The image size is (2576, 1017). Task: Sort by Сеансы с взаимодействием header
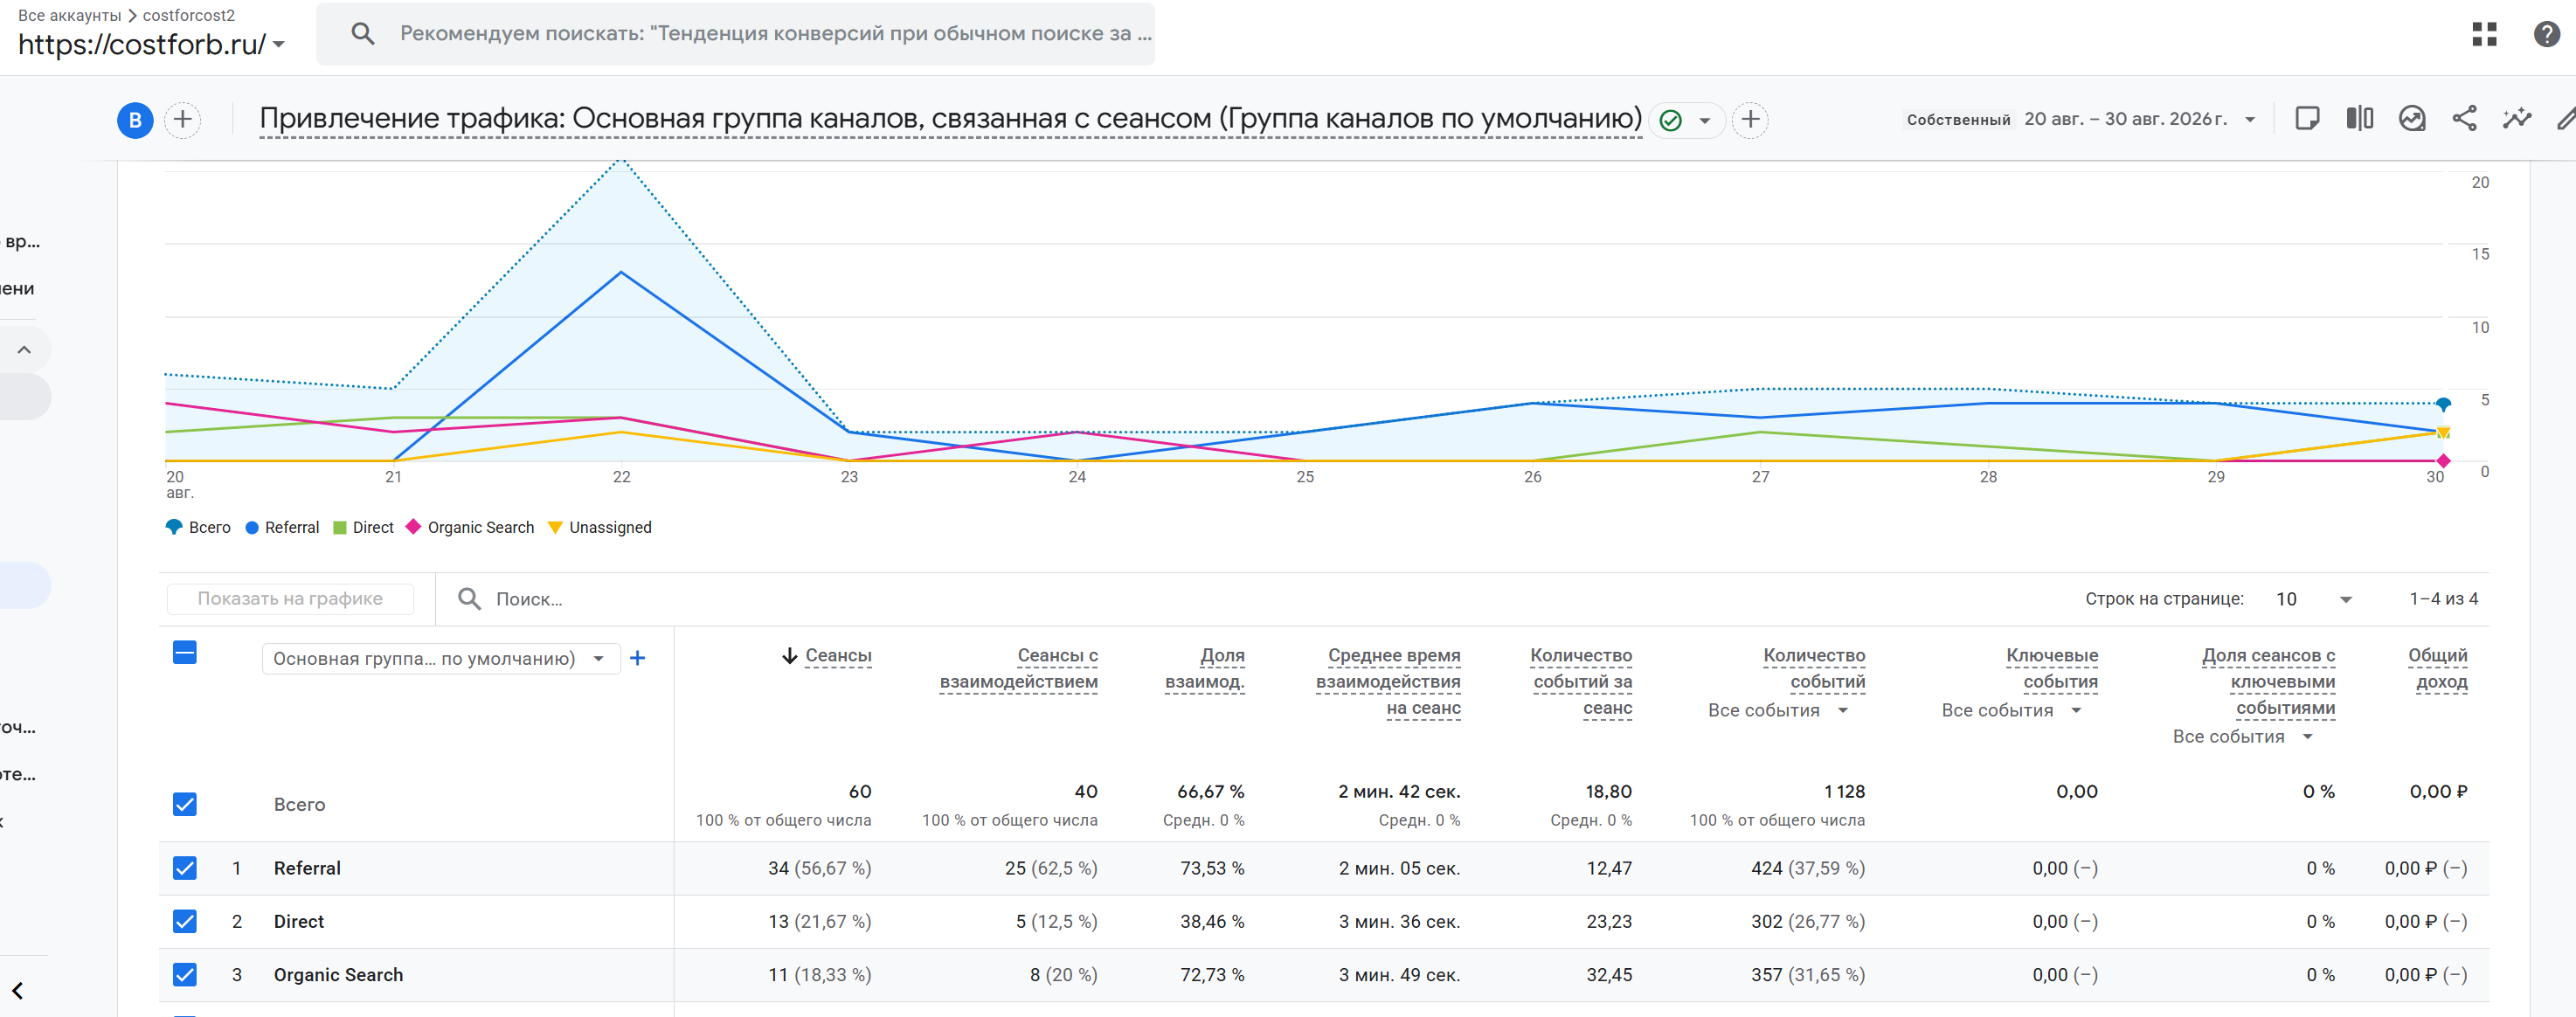coord(1018,668)
